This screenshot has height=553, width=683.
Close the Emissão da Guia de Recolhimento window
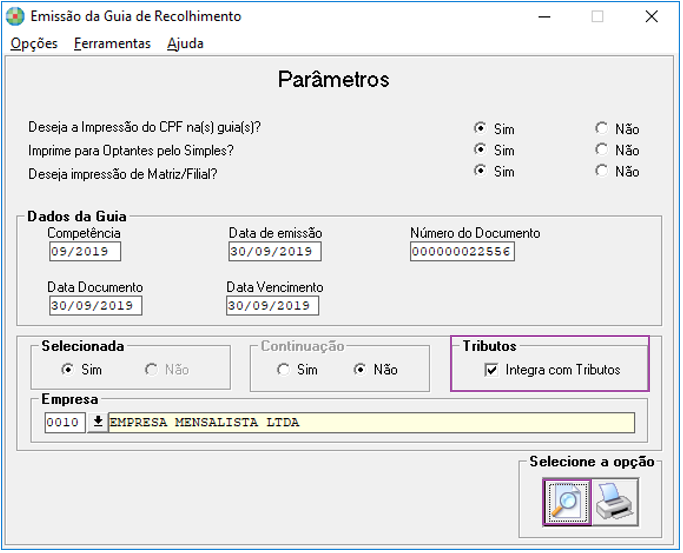pyautogui.click(x=652, y=17)
